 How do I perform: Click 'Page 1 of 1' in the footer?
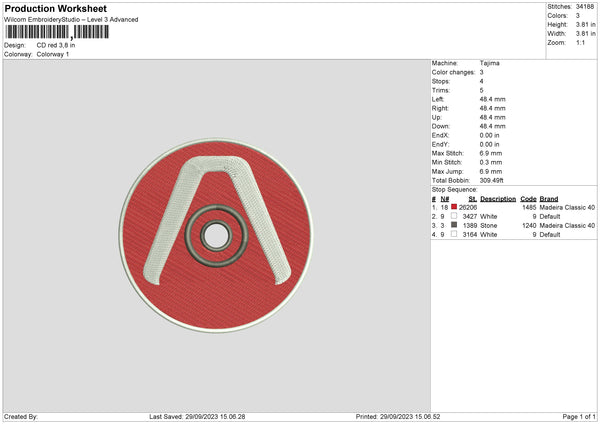tap(579, 417)
